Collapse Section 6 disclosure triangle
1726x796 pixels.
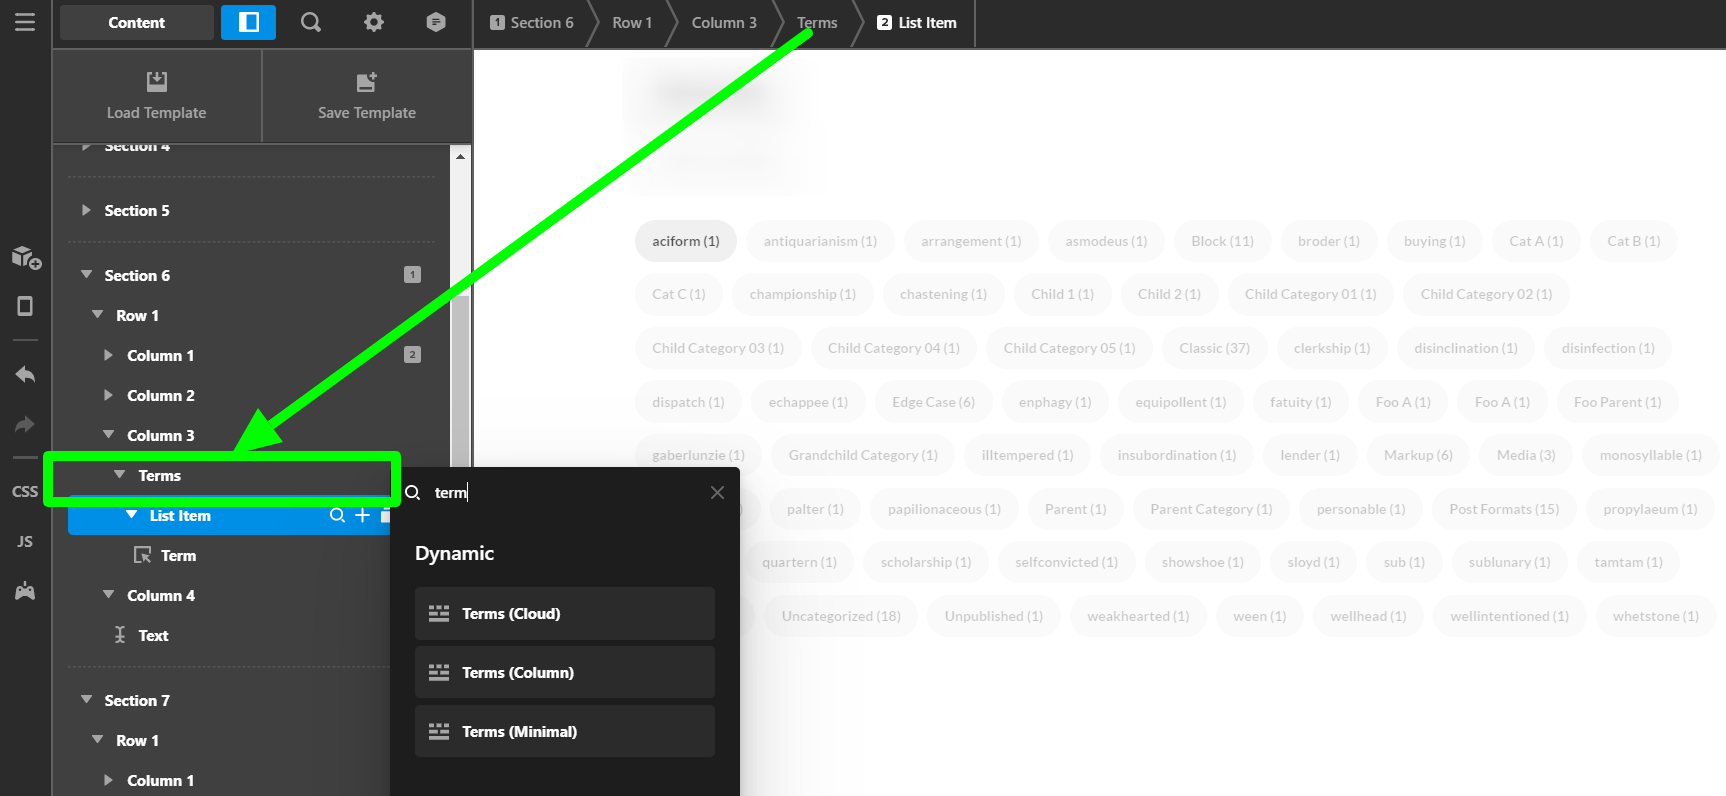(x=86, y=275)
